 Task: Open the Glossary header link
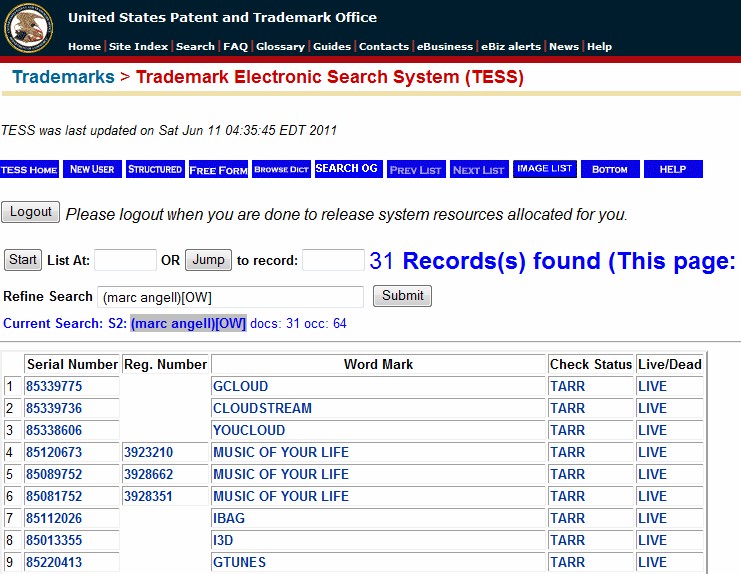click(280, 46)
